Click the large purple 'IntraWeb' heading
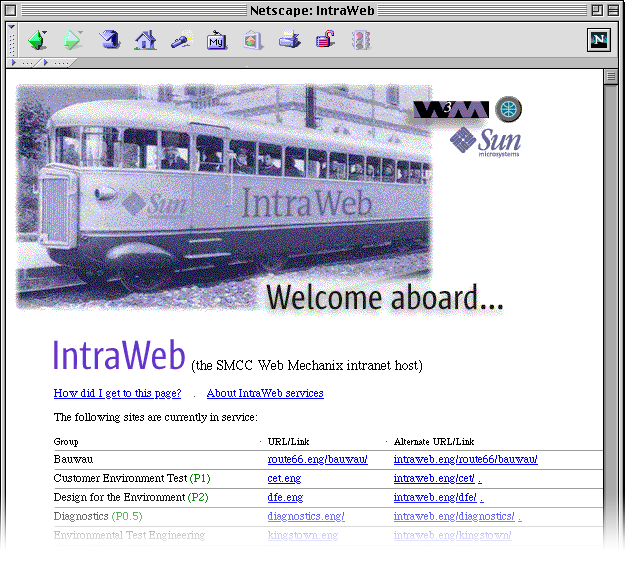The height and width of the screenshot is (566, 625). [119, 355]
